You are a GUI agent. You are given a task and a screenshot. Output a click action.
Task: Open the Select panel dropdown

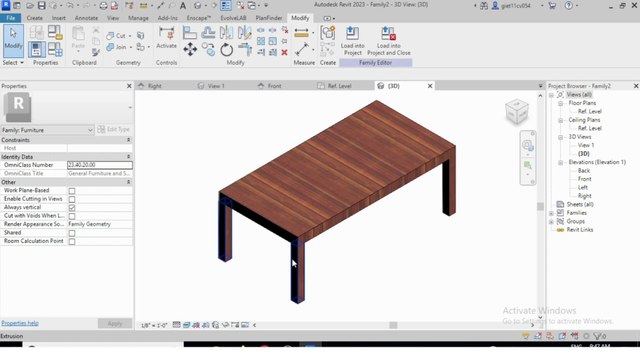pyautogui.click(x=13, y=62)
